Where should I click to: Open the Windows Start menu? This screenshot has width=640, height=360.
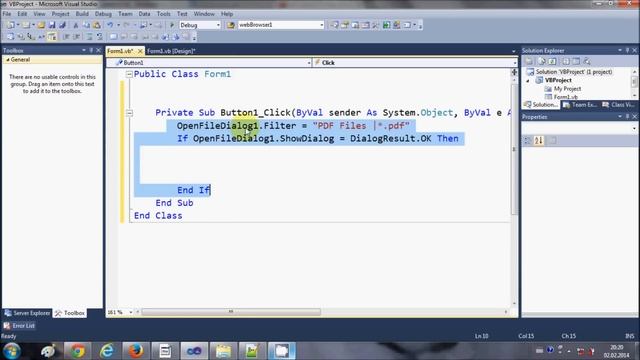pyautogui.click(x=11, y=351)
